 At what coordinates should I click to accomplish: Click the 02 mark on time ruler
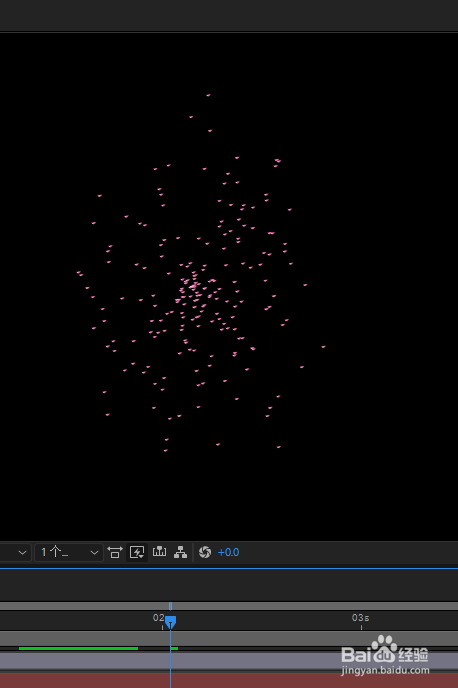[158, 618]
